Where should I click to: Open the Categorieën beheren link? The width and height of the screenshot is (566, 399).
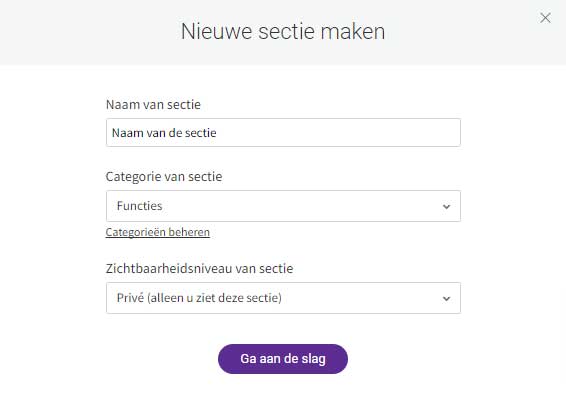[158, 232]
